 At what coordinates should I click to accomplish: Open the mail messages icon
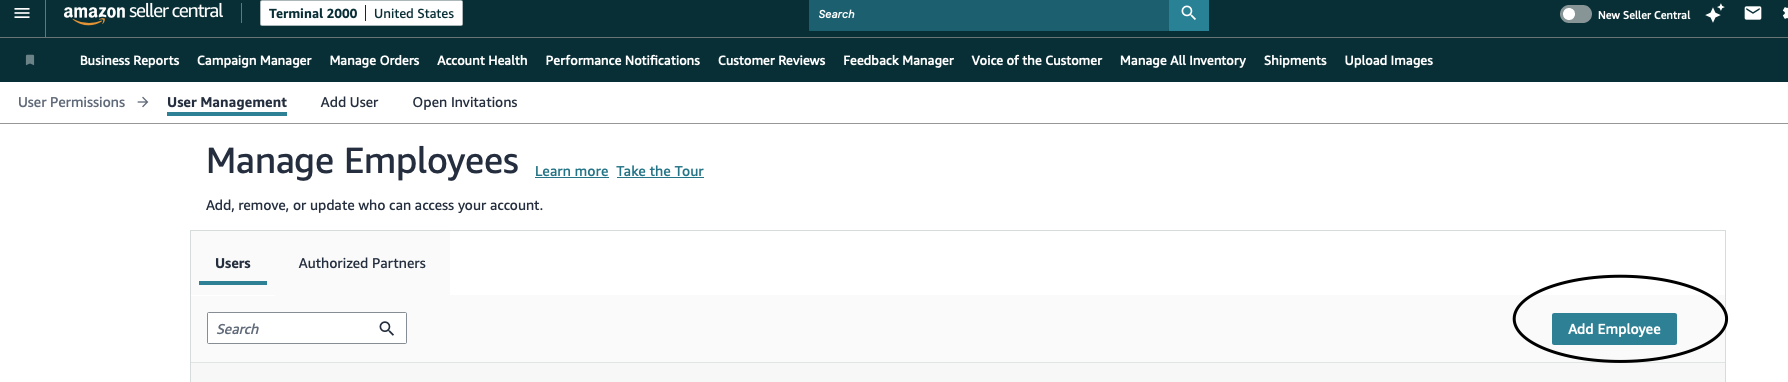pos(1752,13)
